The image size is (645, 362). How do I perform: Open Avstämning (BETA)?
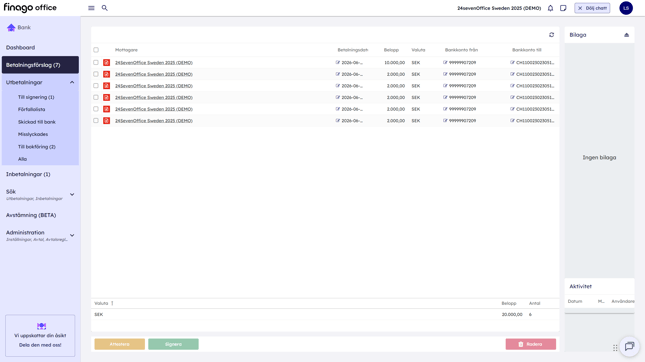pyautogui.click(x=31, y=215)
